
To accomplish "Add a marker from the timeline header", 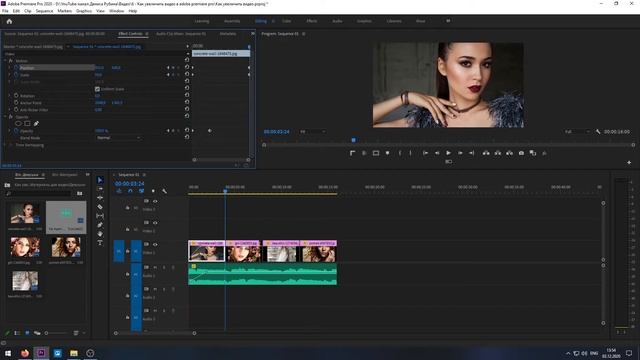I will tap(153, 191).
